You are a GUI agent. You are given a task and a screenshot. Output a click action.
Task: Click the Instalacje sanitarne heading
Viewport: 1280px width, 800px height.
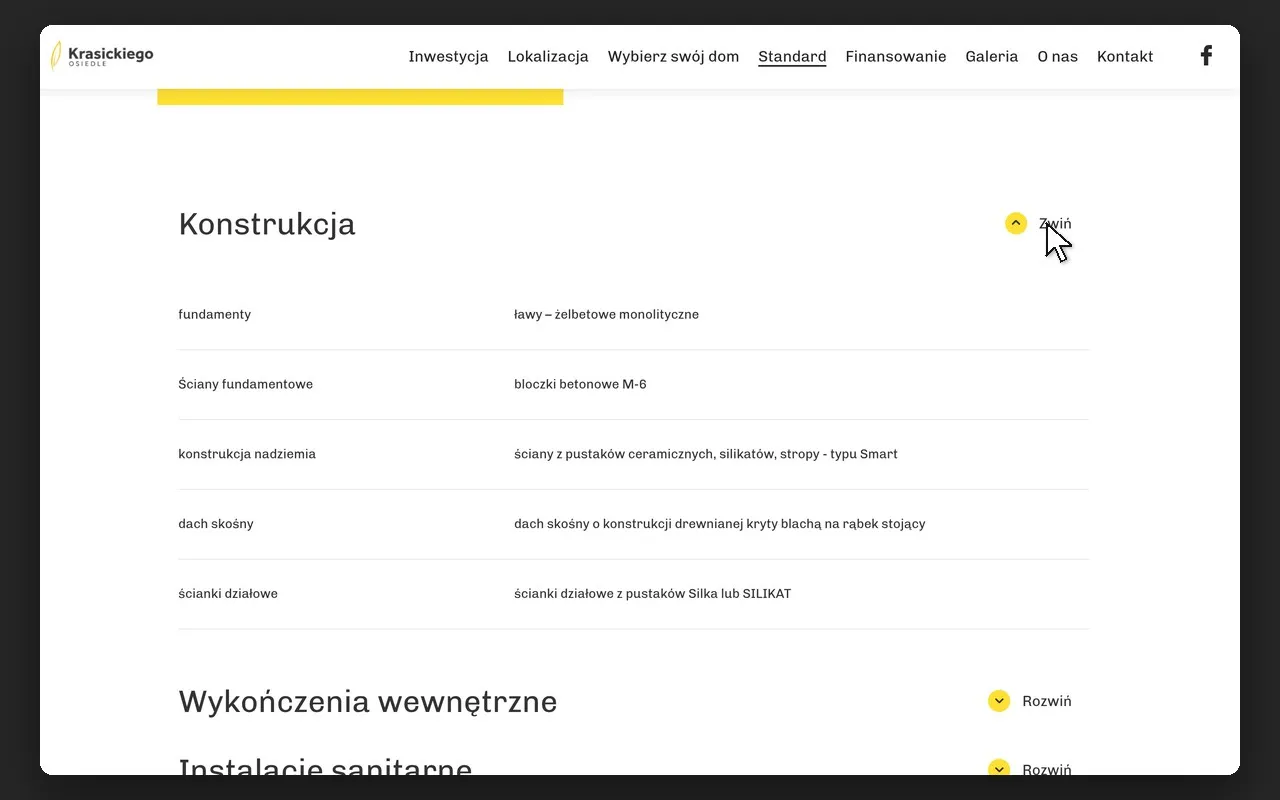[x=325, y=767]
